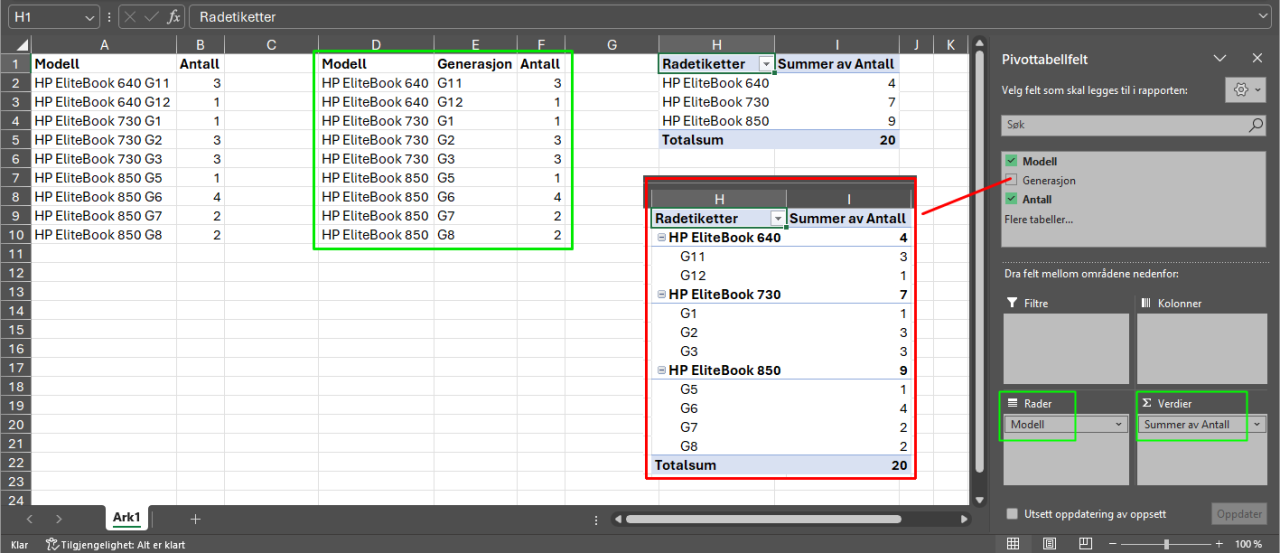This screenshot has height=553, width=1280.
Task: Click the three-dot tab bar resize handle
Action: [596, 519]
